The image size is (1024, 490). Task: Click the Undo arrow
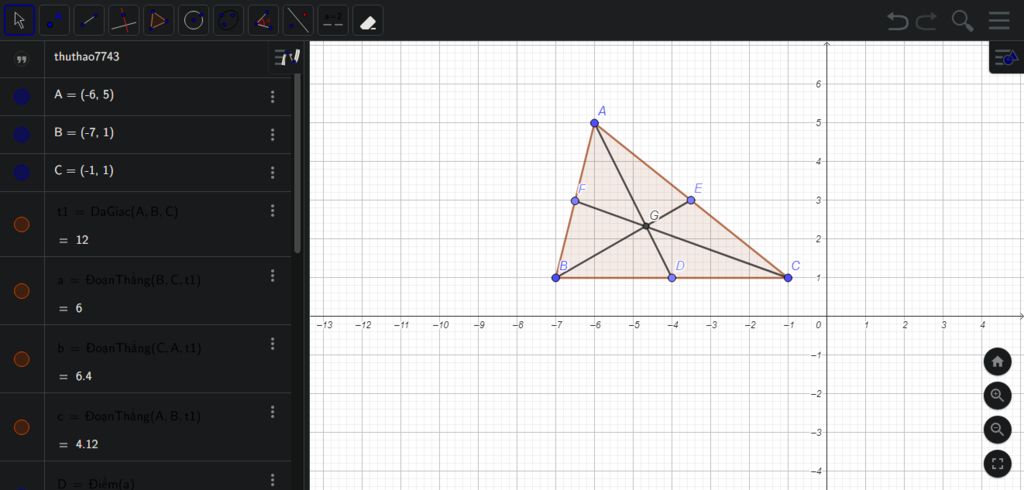click(x=898, y=21)
